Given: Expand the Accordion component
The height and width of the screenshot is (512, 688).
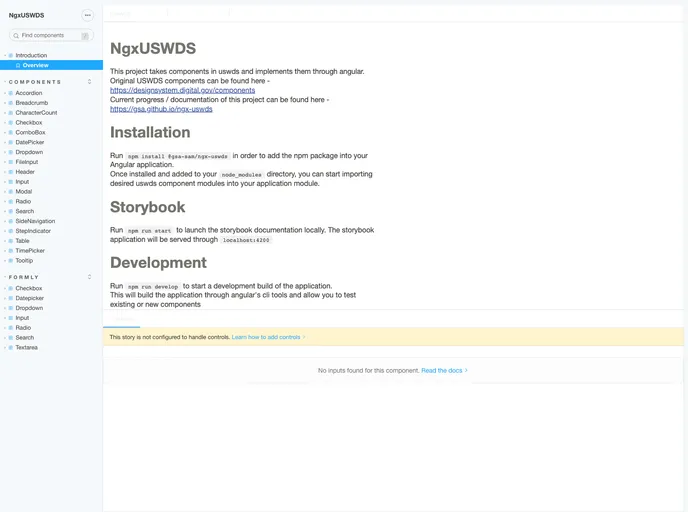Looking at the screenshot, I should coord(29,93).
